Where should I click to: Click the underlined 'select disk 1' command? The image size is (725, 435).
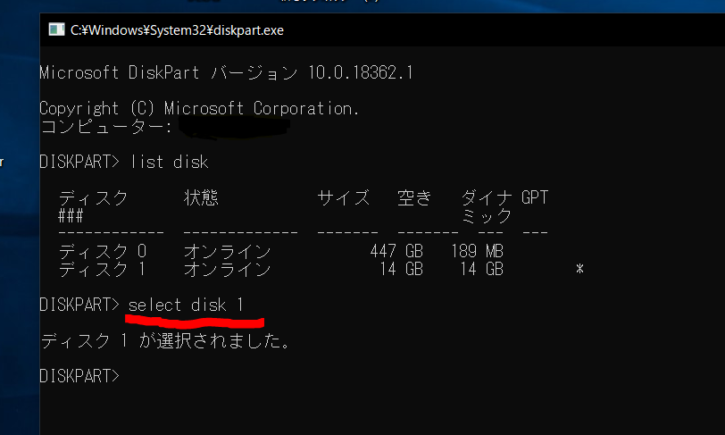186,304
